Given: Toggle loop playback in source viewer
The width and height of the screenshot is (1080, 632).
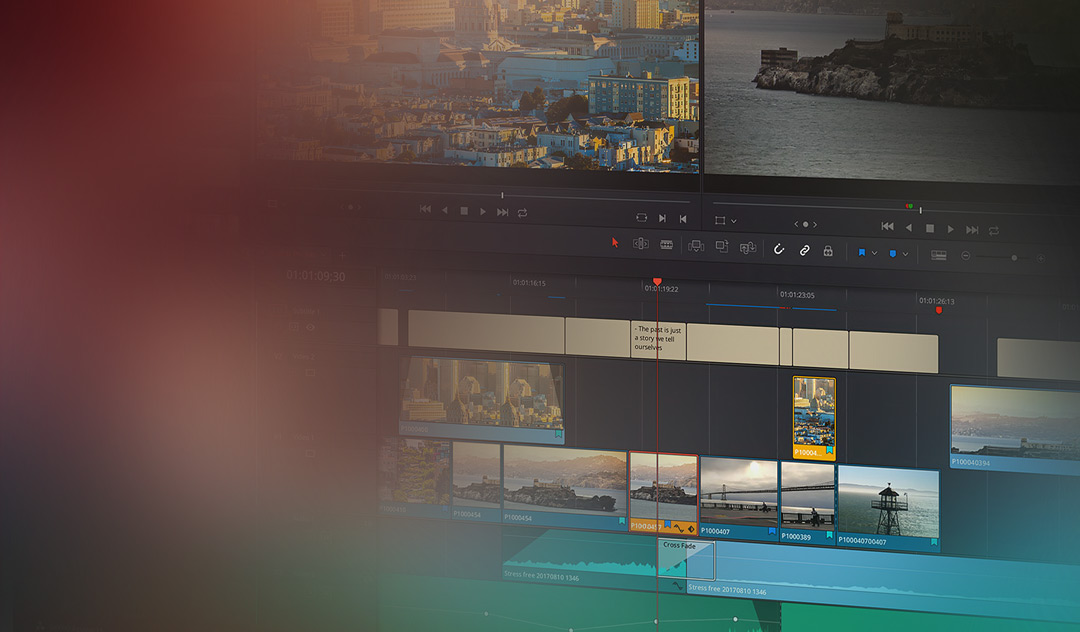Looking at the screenshot, I should (523, 213).
